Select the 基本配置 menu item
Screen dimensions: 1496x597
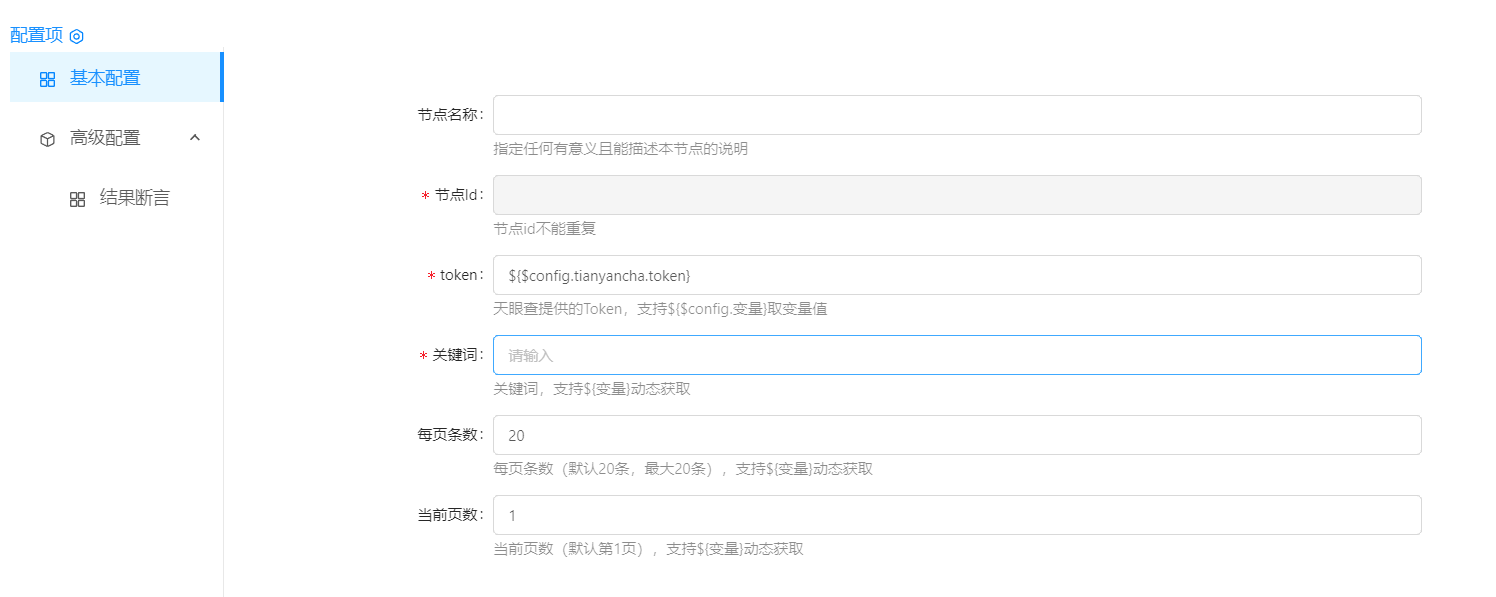pos(105,78)
